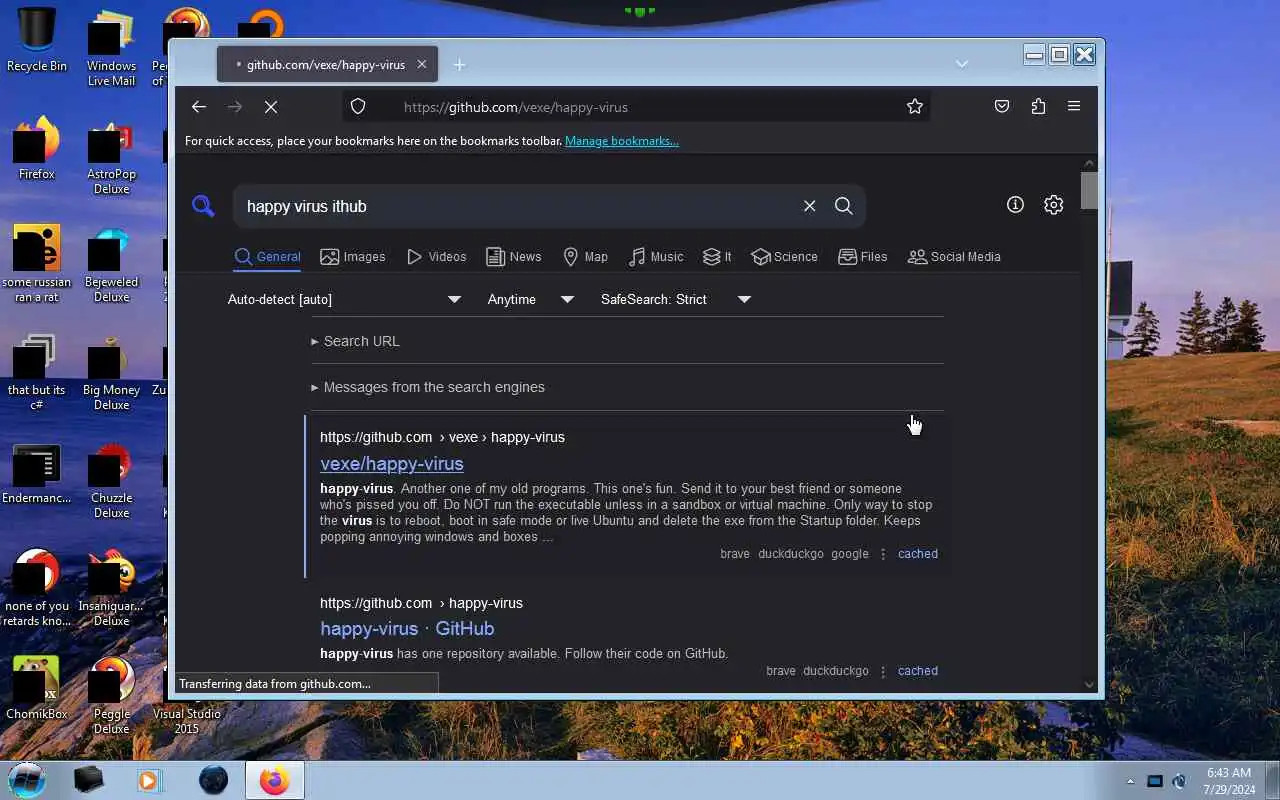Expand the Search URL section
Viewport: 1280px width, 800px height.
(x=355, y=341)
